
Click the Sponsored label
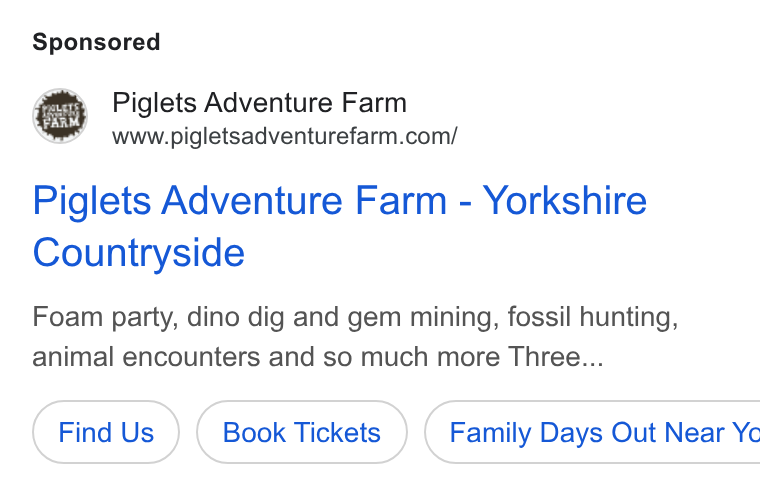[x=96, y=42]
